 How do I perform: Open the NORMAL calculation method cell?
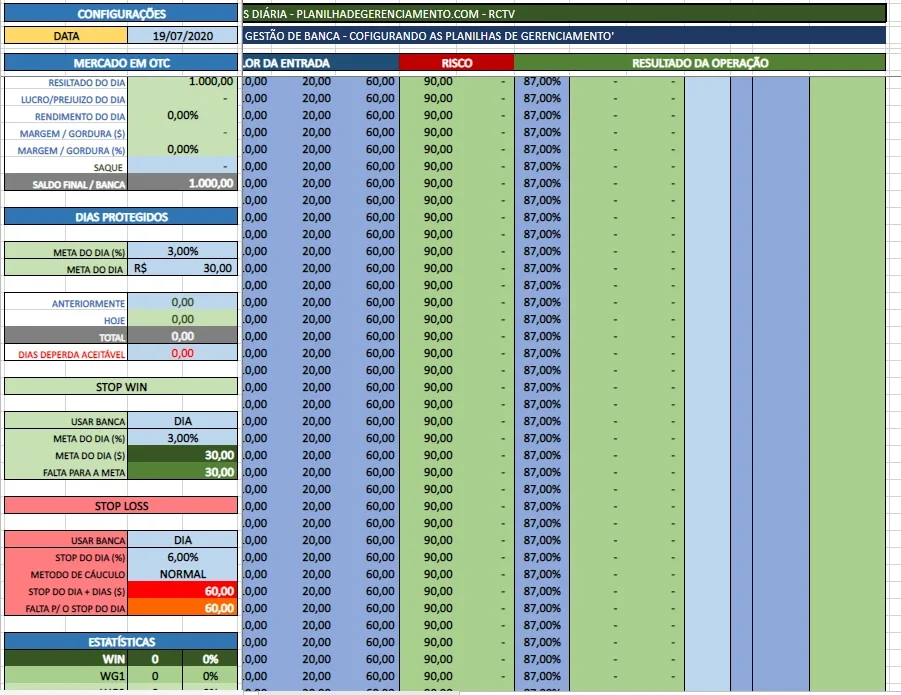point(183,574)
